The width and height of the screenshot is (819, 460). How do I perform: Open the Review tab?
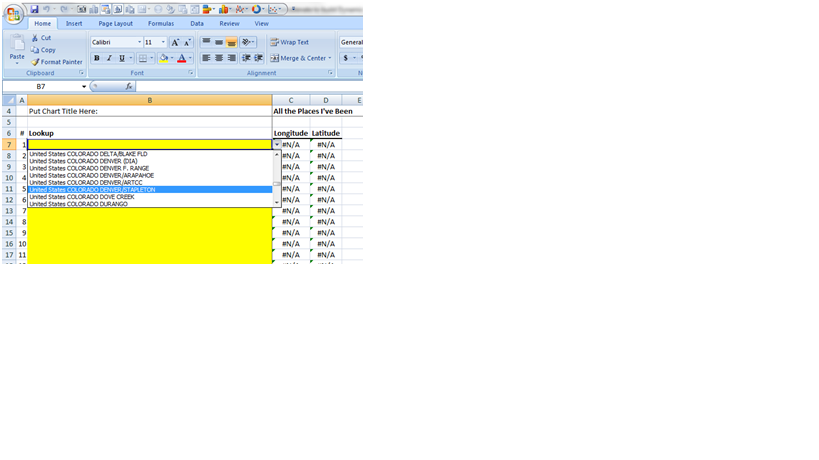pos(229,23)
